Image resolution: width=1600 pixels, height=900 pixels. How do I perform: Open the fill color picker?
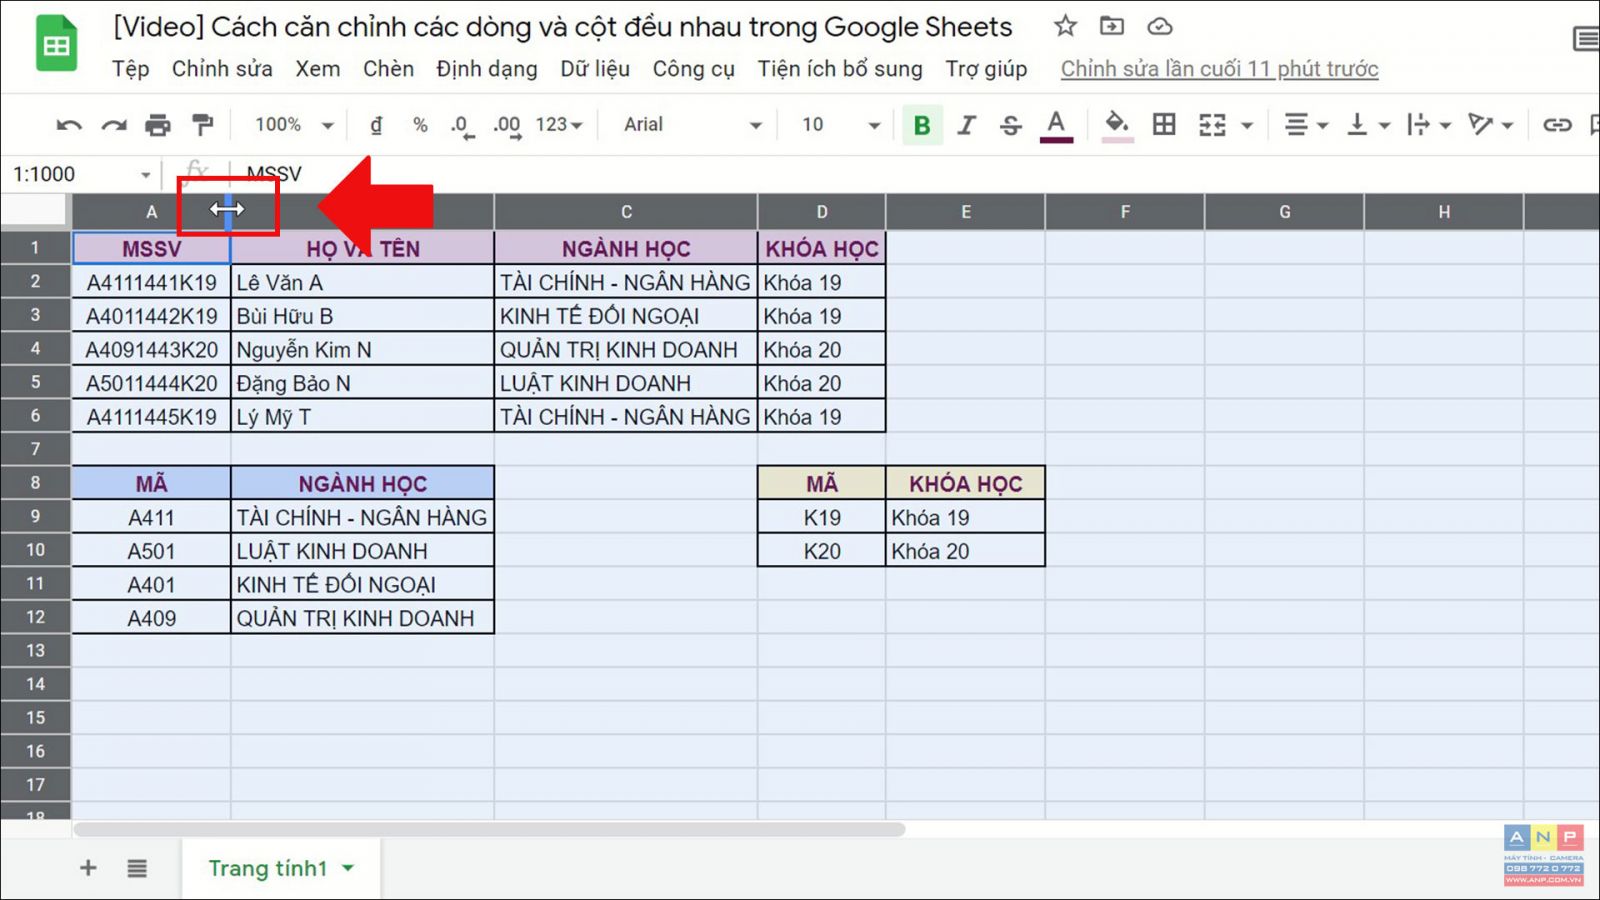coord(1117,125)
